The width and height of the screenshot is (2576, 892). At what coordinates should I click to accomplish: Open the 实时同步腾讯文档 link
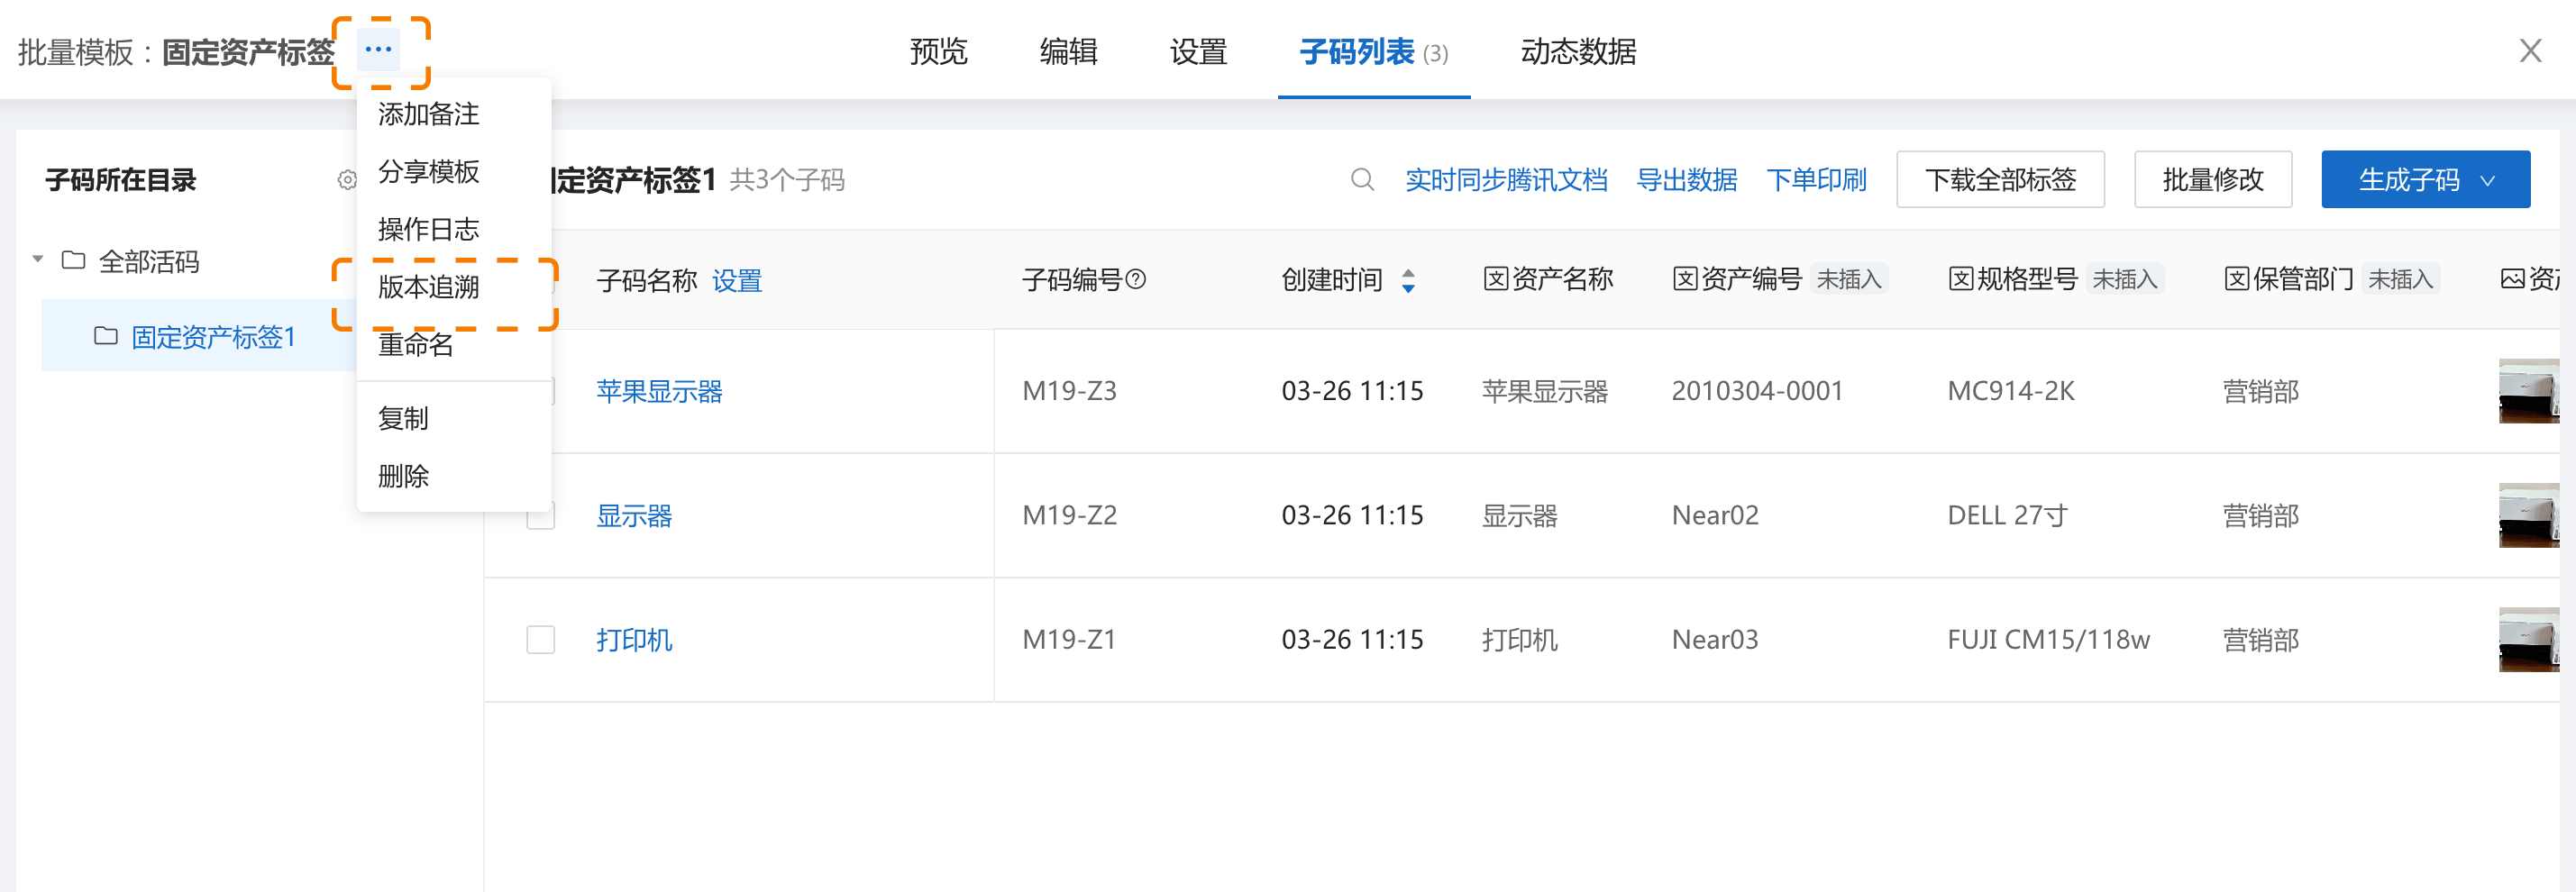1505,180
